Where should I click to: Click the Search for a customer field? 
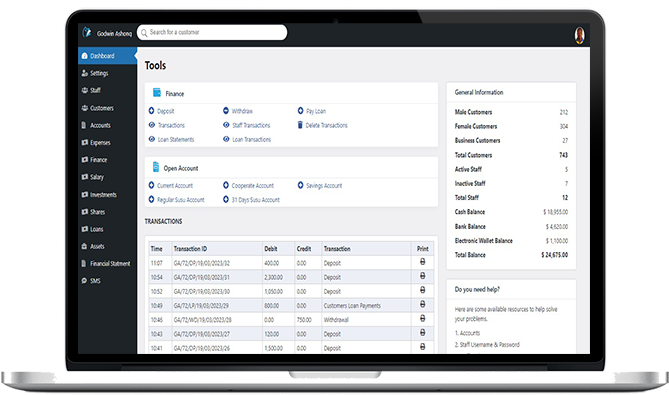[212, 32]
